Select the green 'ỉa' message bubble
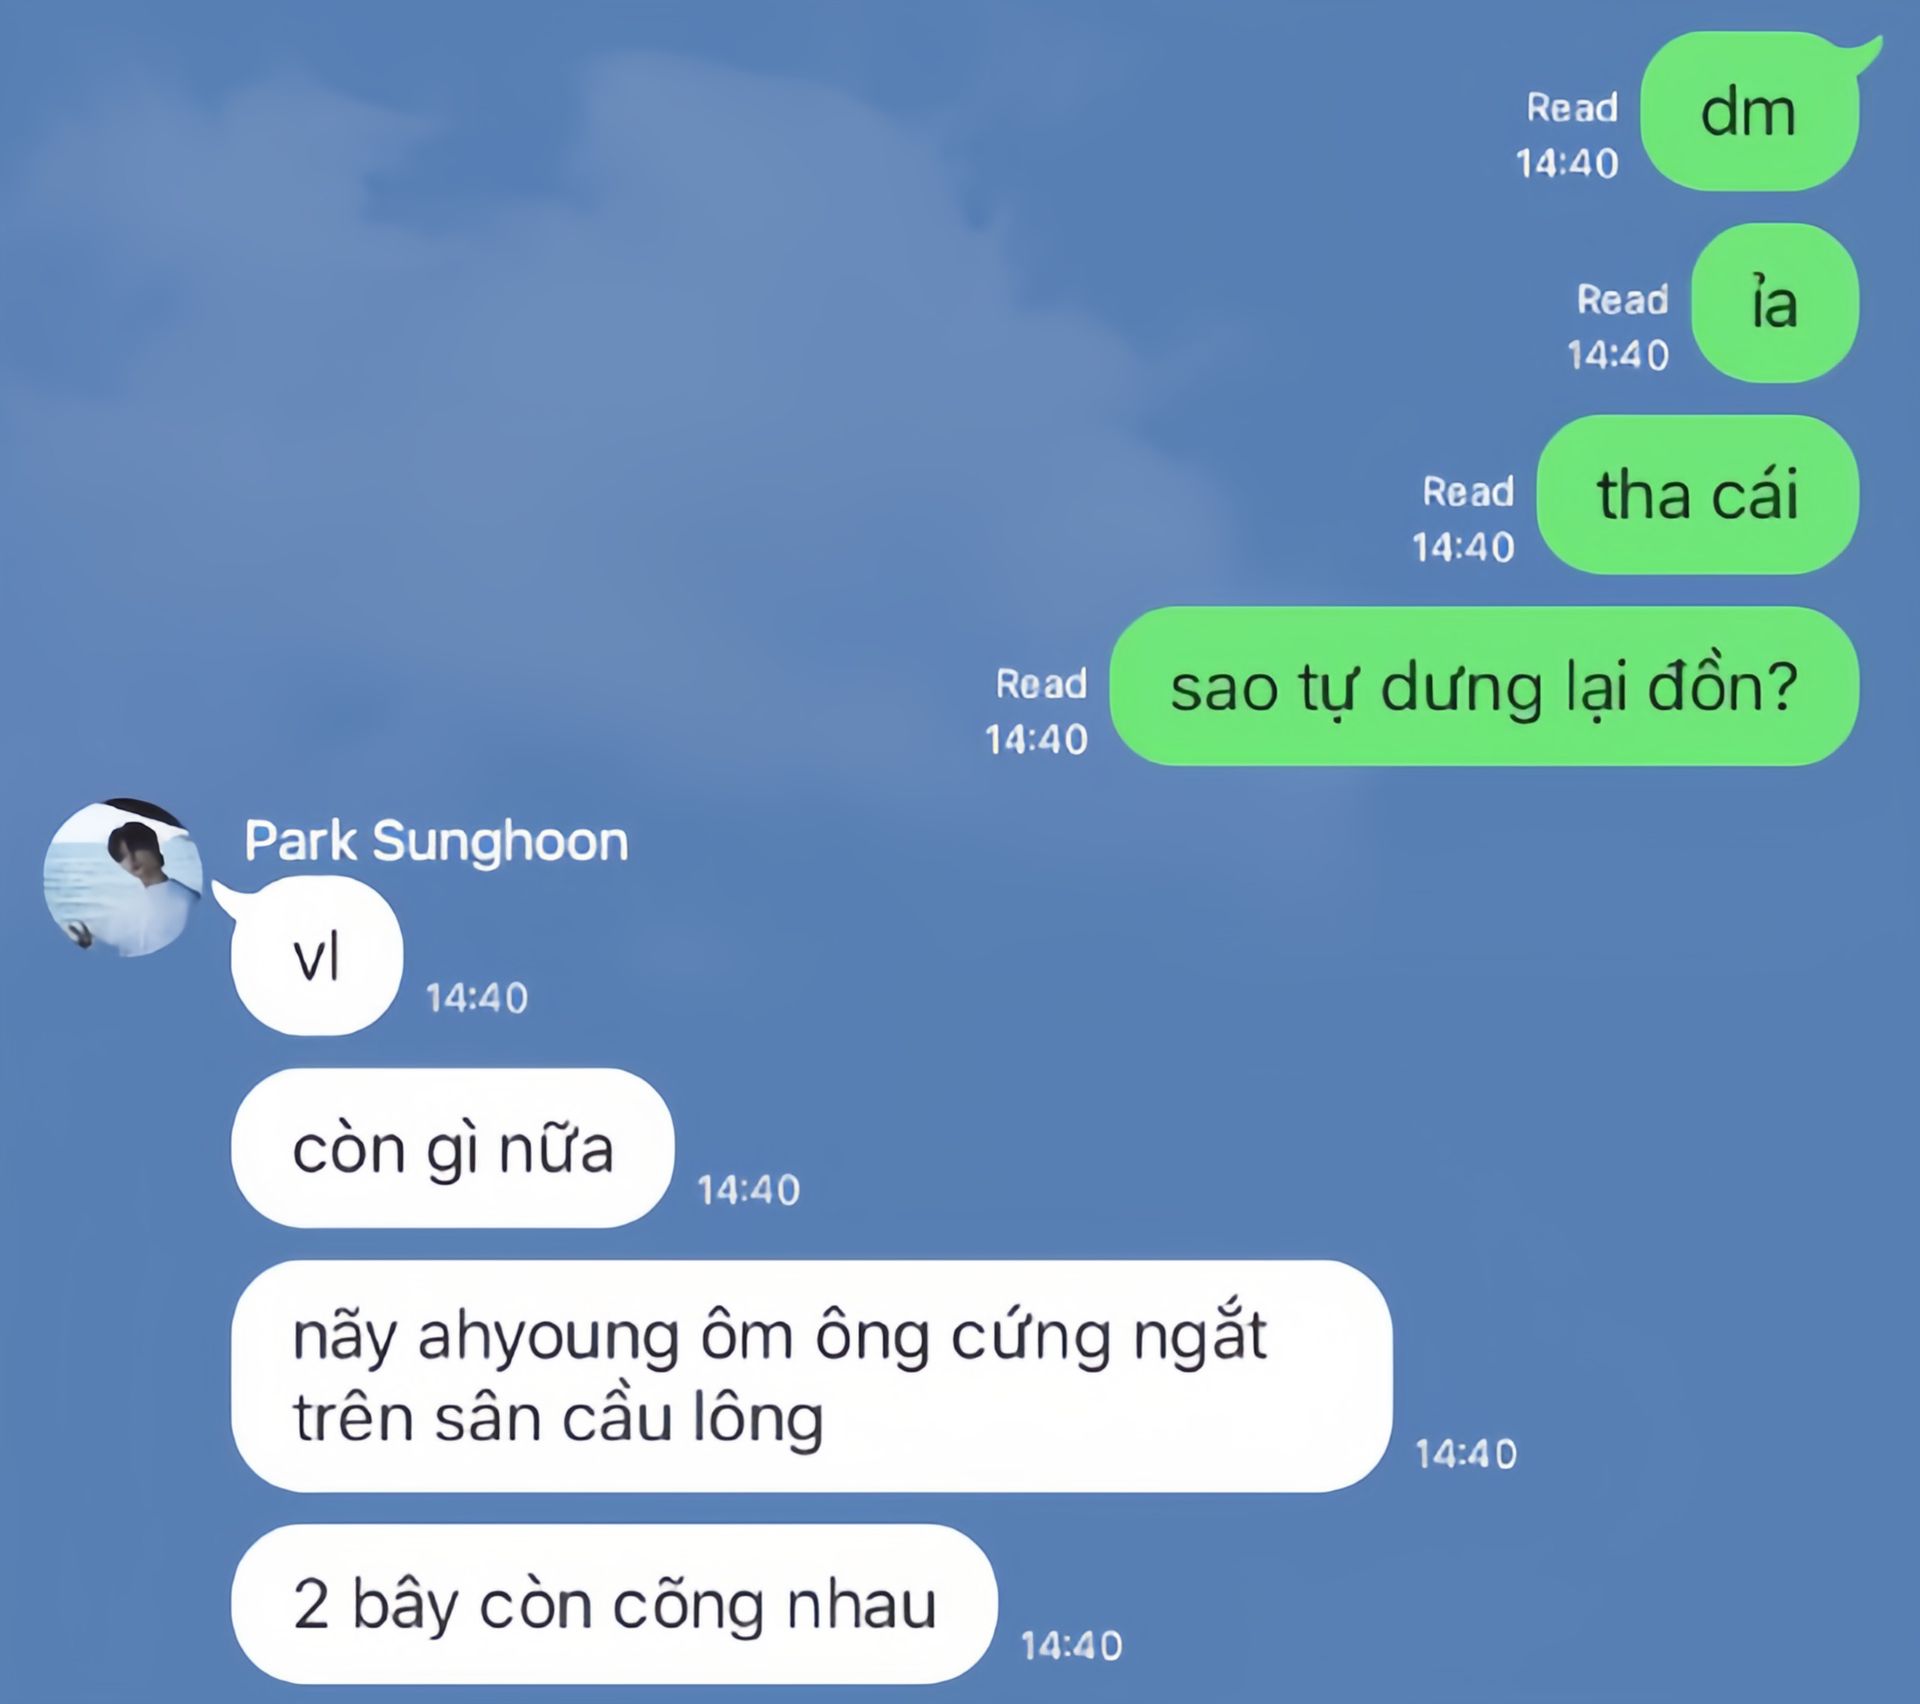The height and width of the screenshot is (1704, 1920). [1775, 302]
